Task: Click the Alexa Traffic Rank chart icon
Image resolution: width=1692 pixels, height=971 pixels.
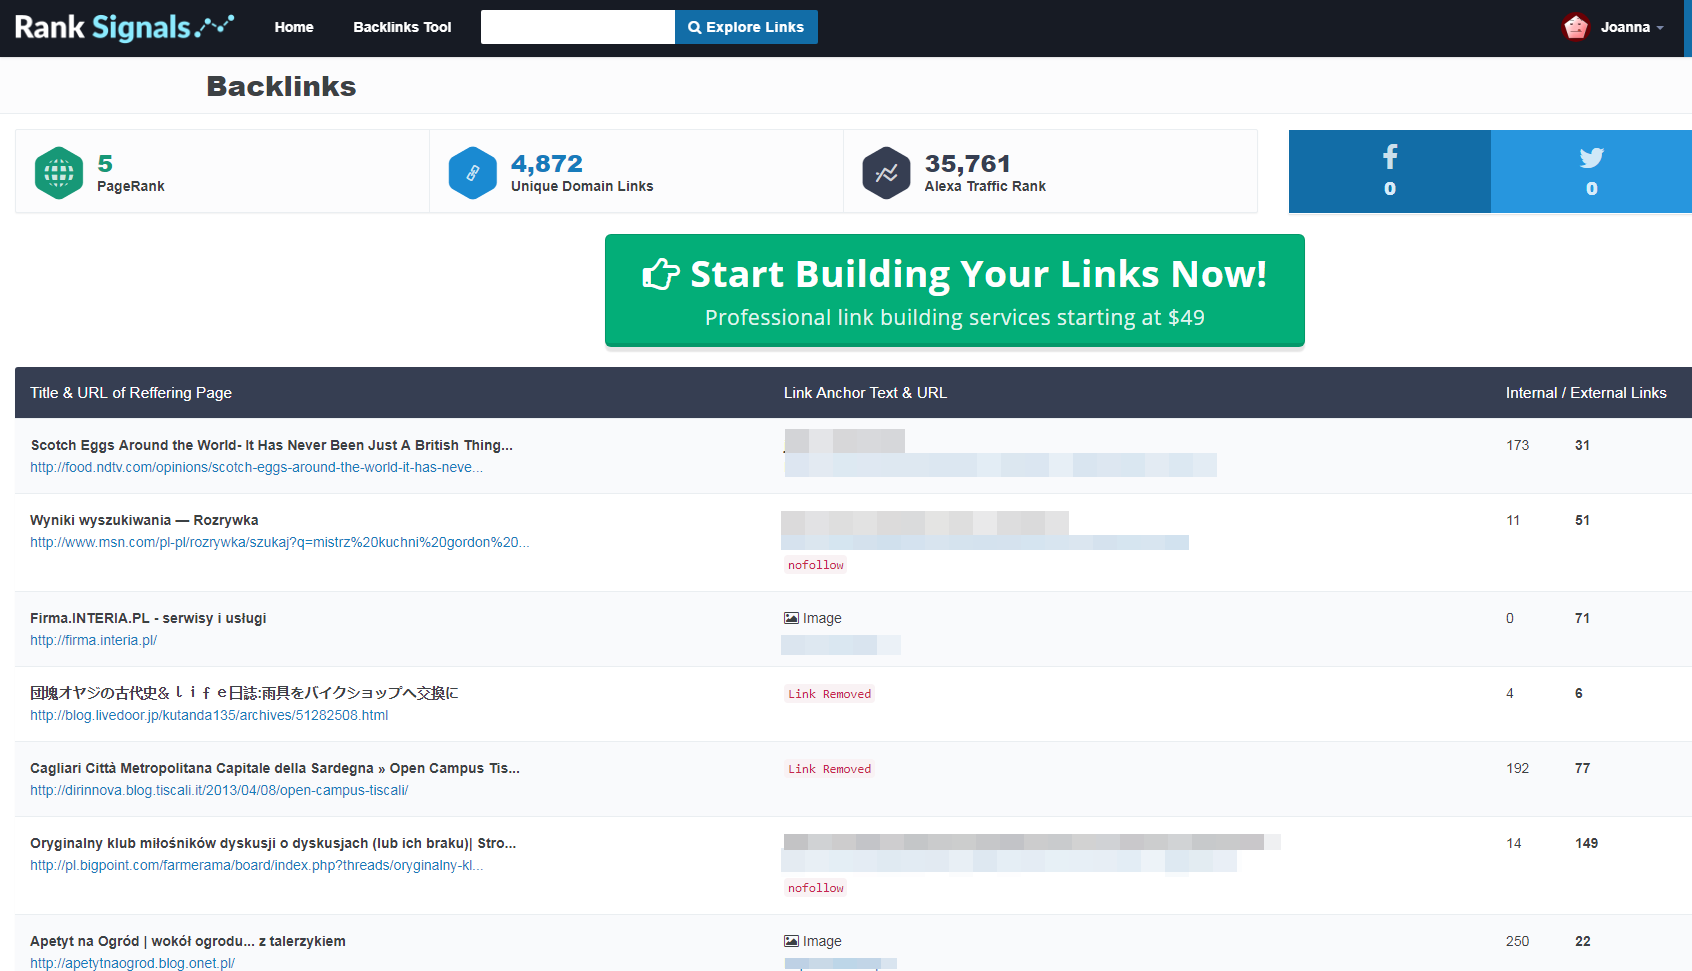Action: click(x=887, y=173)
